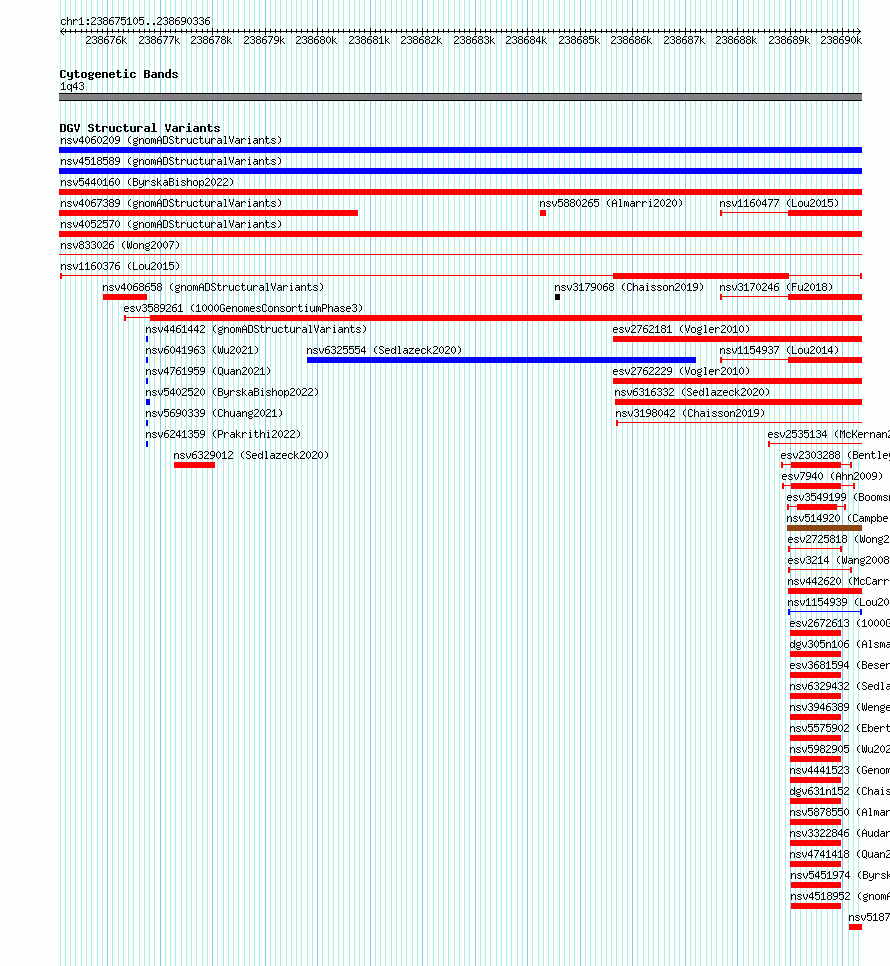Screen dimensions: 890x966
Task: Click the nsv3322846 variant label
Action: click(x=839, y=832)
